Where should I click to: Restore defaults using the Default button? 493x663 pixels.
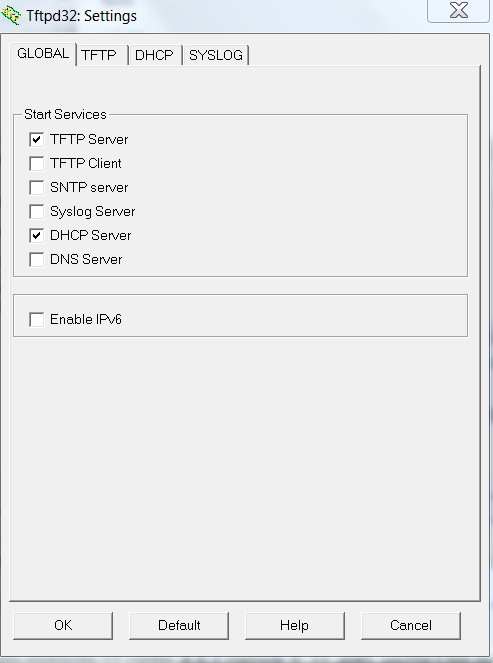[179, 625]
